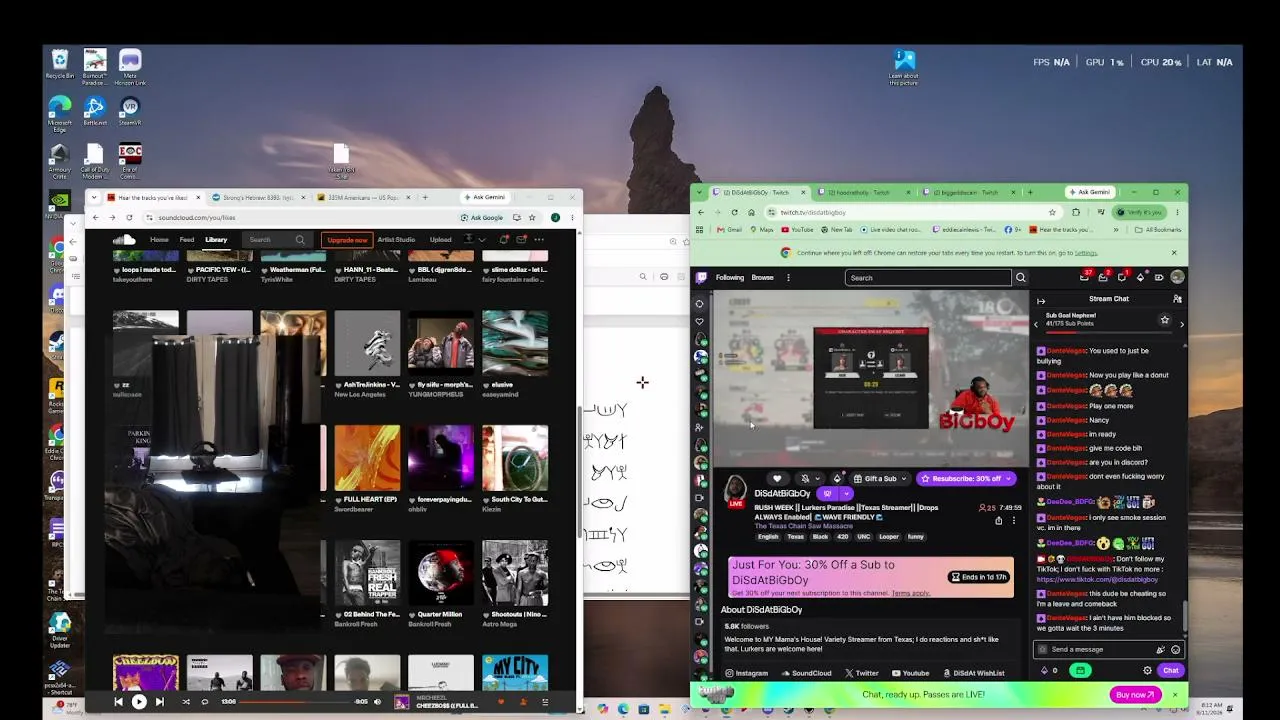The image size is (1280, 720).
Task: Open Artist Studio on SoundCloud
Action: (x=396, y=240)
